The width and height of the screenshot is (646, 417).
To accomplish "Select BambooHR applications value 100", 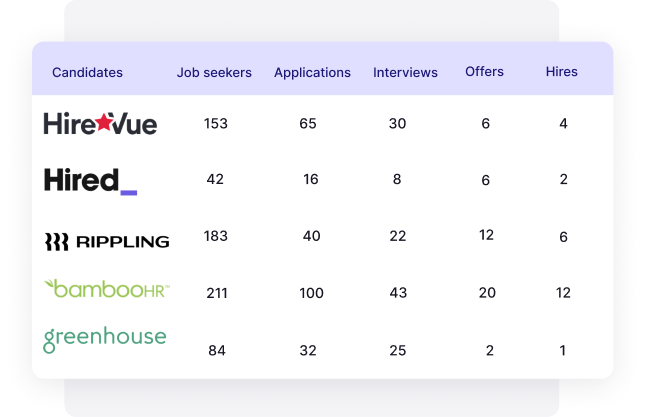I will (311, 293).
